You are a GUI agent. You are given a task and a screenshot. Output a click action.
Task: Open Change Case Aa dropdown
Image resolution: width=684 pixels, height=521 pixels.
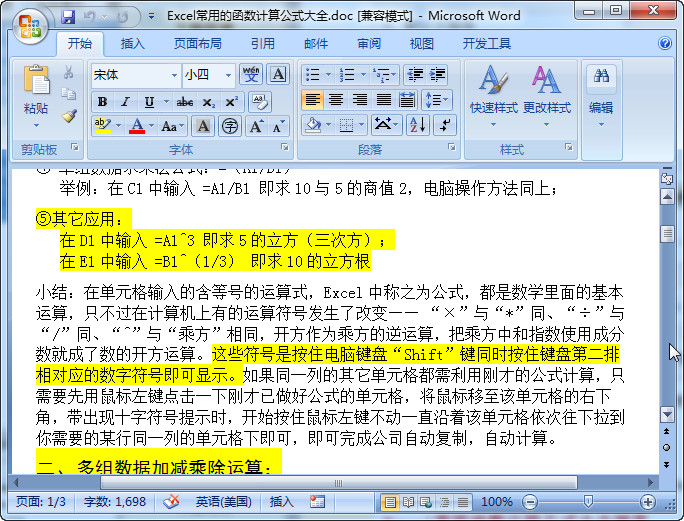tap(173, 127)
